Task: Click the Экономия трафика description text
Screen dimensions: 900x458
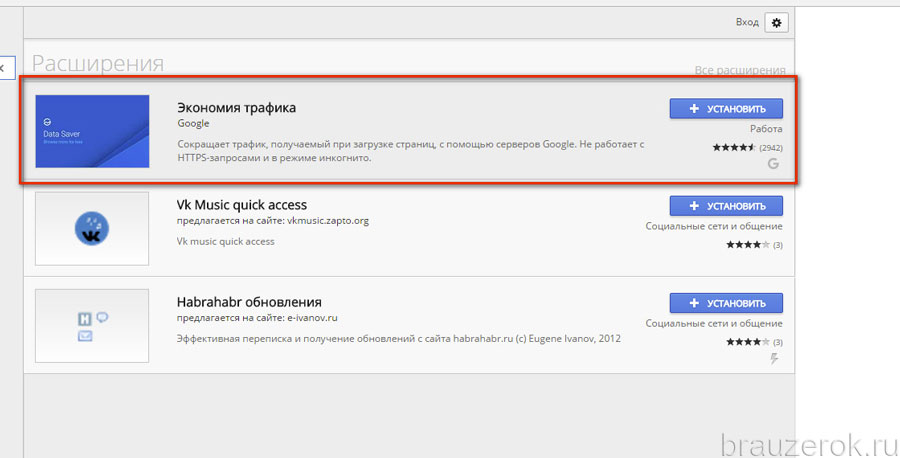Action: 410,151
